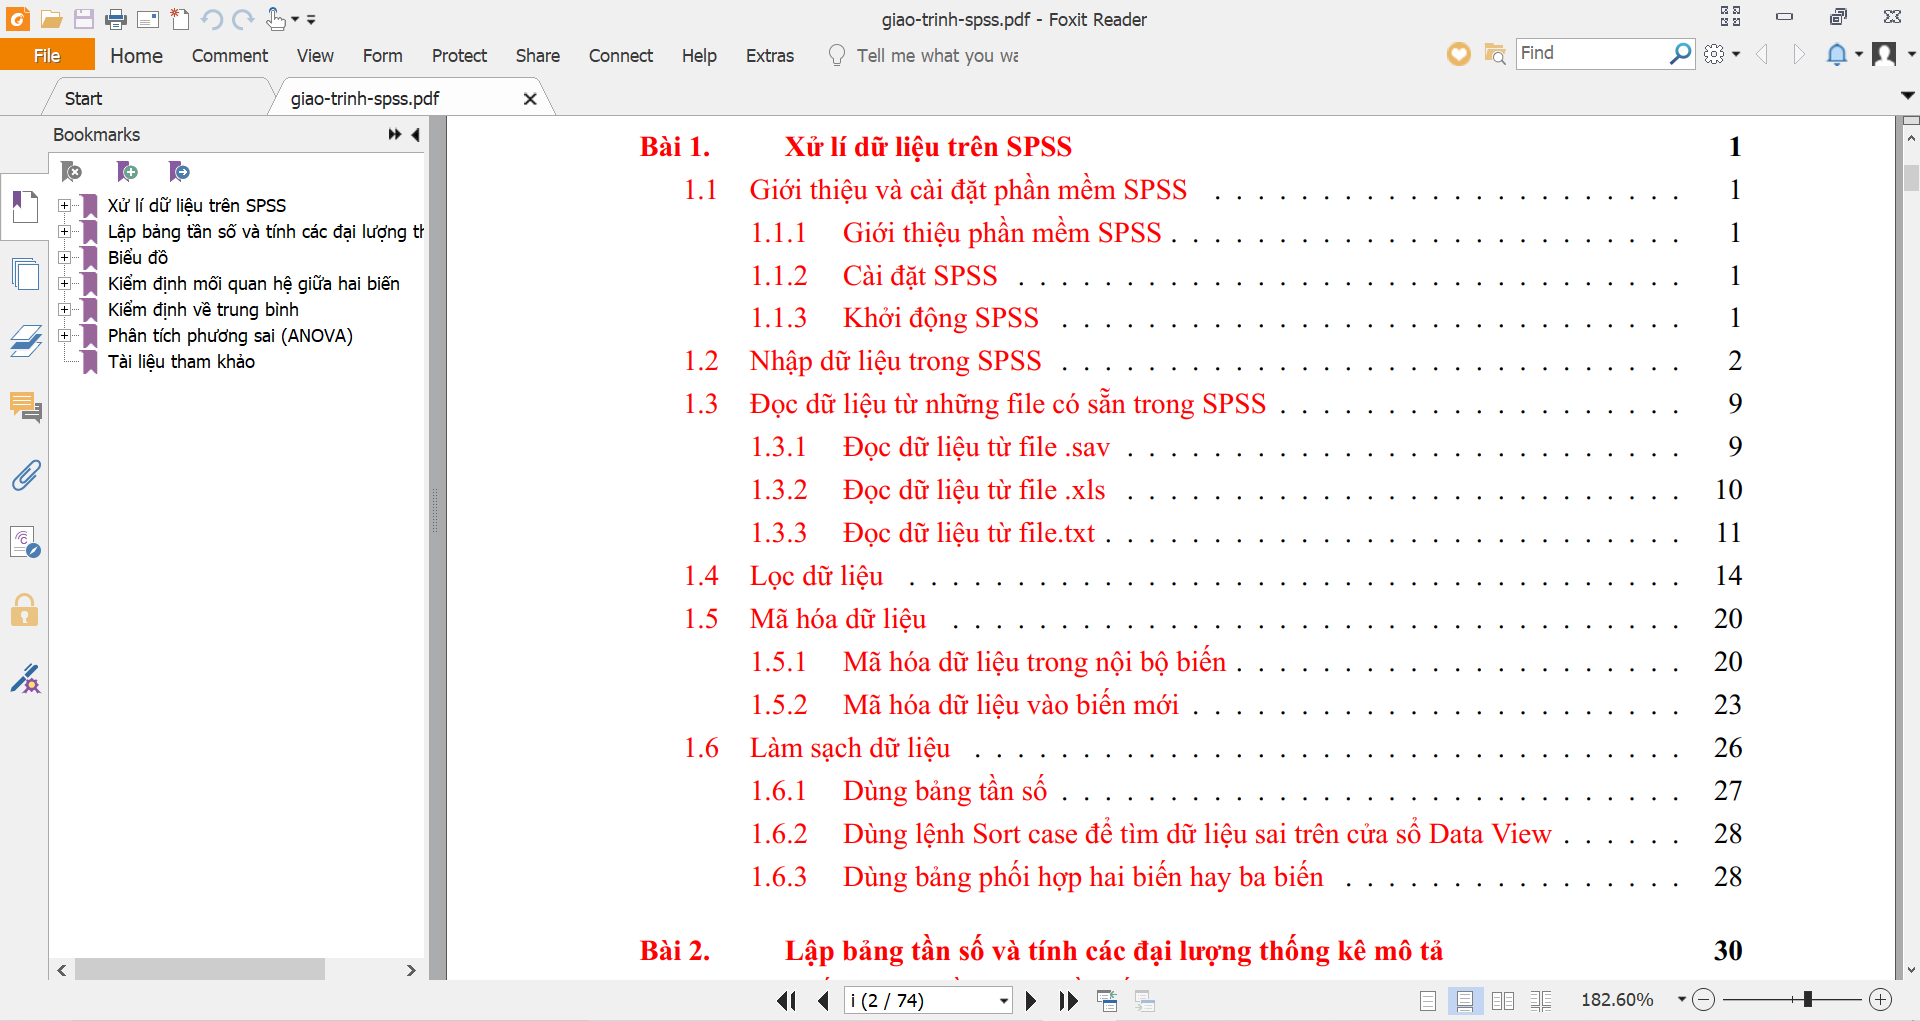Toggle Continuous Facing page mode
This screenshot has width=1920, height=1021.
tap(1541, 1000)
